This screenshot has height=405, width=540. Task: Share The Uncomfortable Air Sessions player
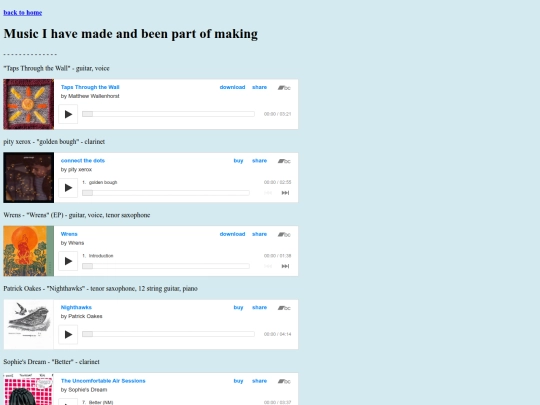pyautogui.click(x=259, y=381)
